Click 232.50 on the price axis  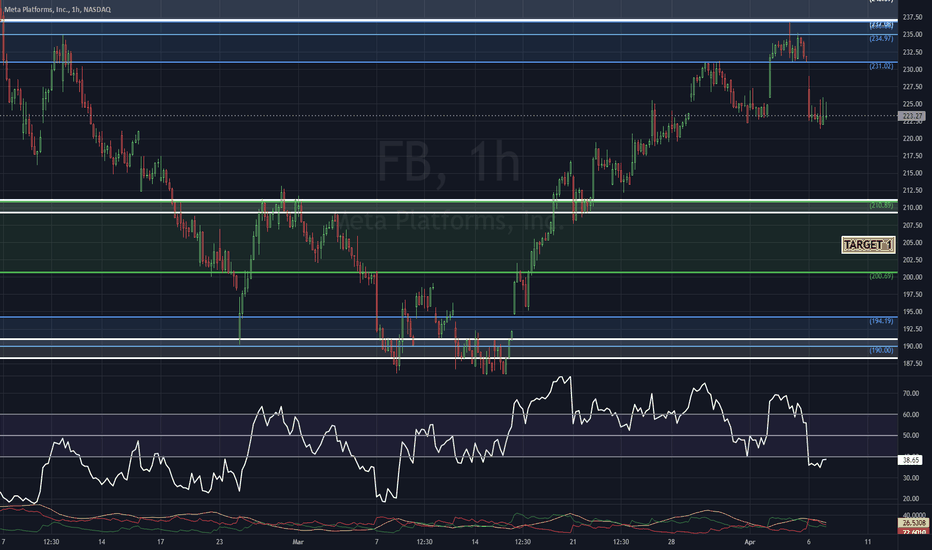[912, 52]
